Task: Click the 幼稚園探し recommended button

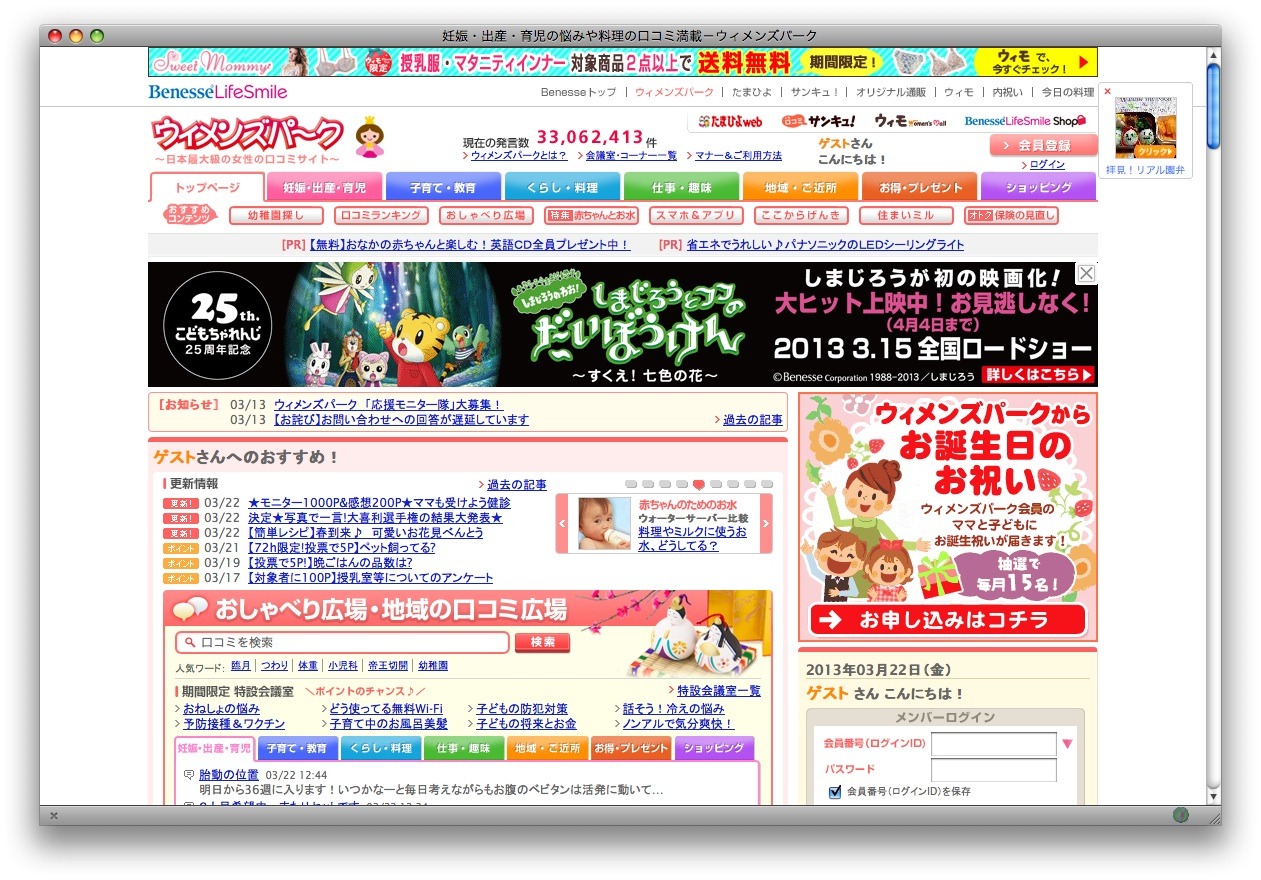Action: tap(276, 215)
